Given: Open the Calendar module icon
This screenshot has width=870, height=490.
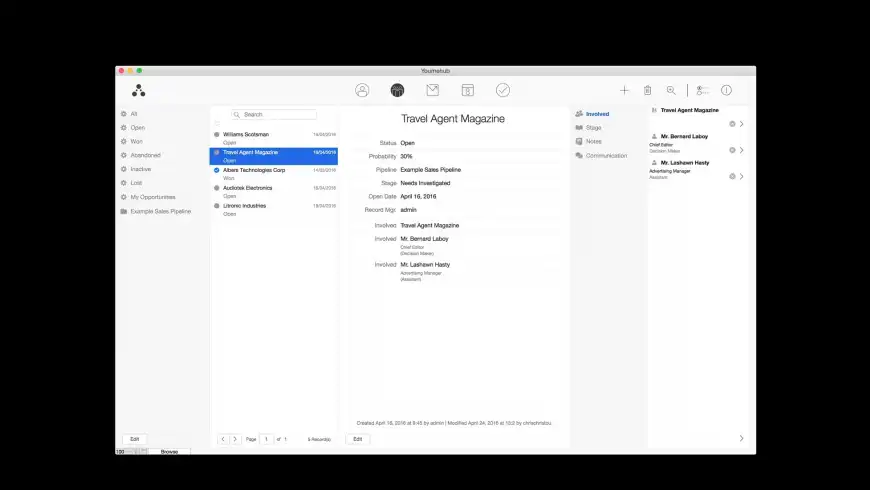Looking at the screenshot, I should coord(468,90).
